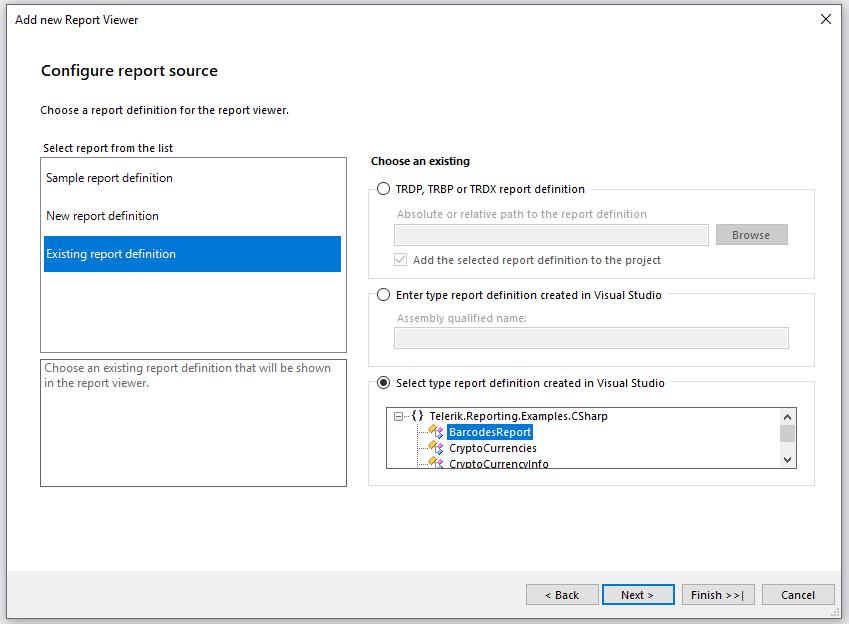Image resolution: width=849 pixels, height=624 pixels.
Task: Click the Assembly qualified name field
Action: (x=591, y=338)
